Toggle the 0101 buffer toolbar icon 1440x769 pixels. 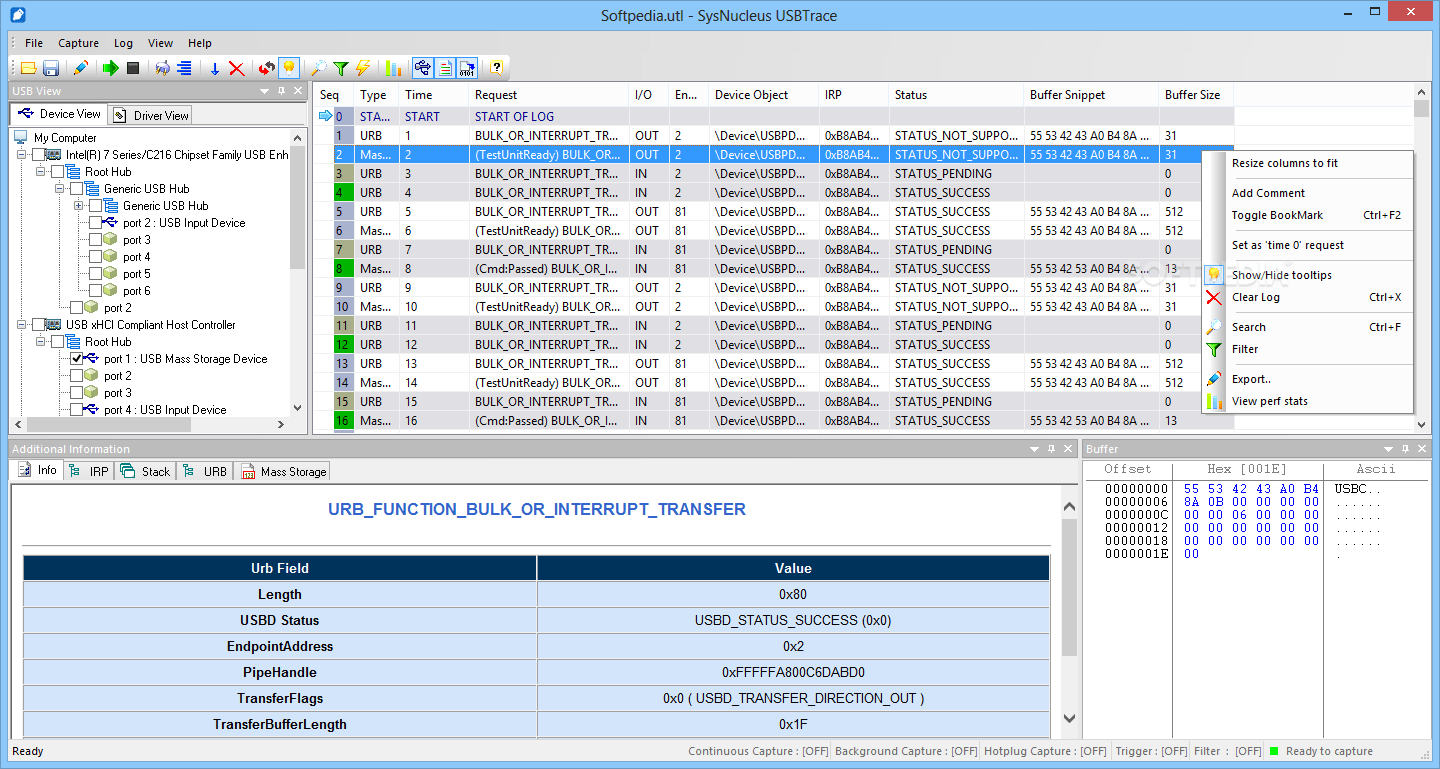click(467, 68)
